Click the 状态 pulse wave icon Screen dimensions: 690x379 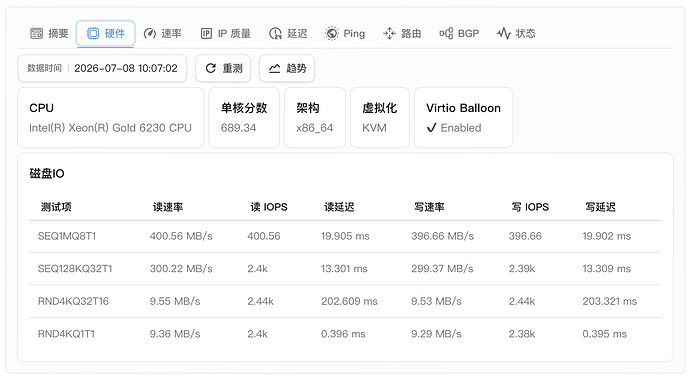point(503,33)
